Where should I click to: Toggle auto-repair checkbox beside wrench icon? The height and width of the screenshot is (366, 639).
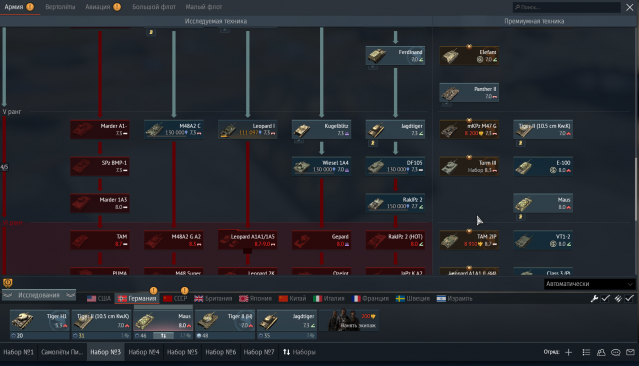[605, 298]
